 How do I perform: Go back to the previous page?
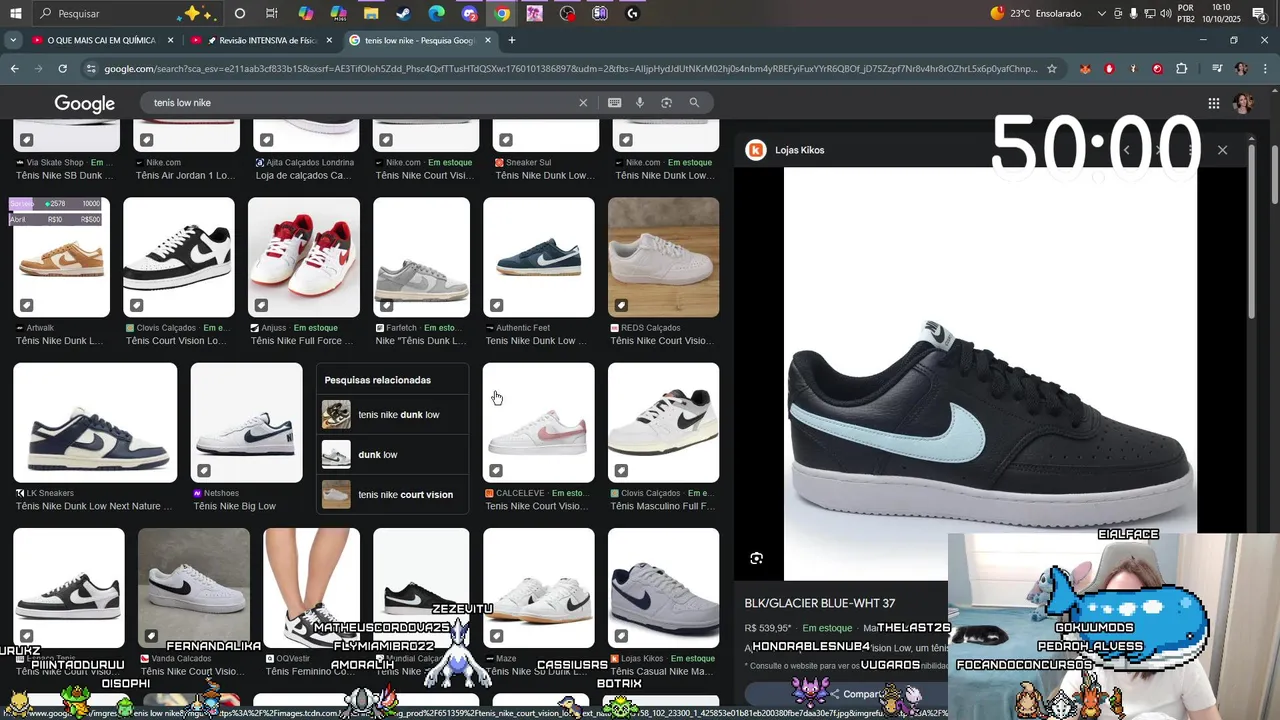click(14, 69)
